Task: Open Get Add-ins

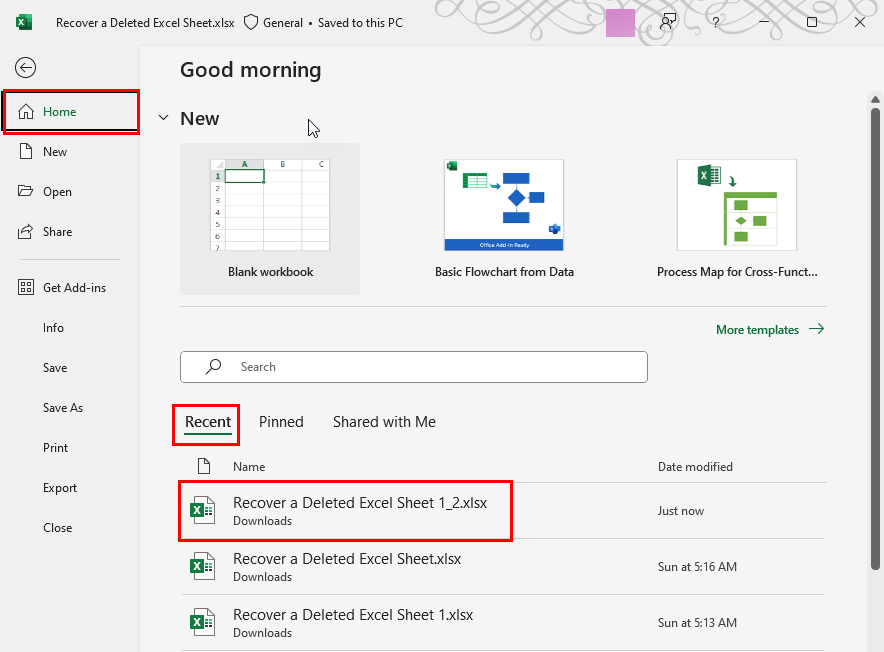Action: pyautogui.click(x=74, y=288)
